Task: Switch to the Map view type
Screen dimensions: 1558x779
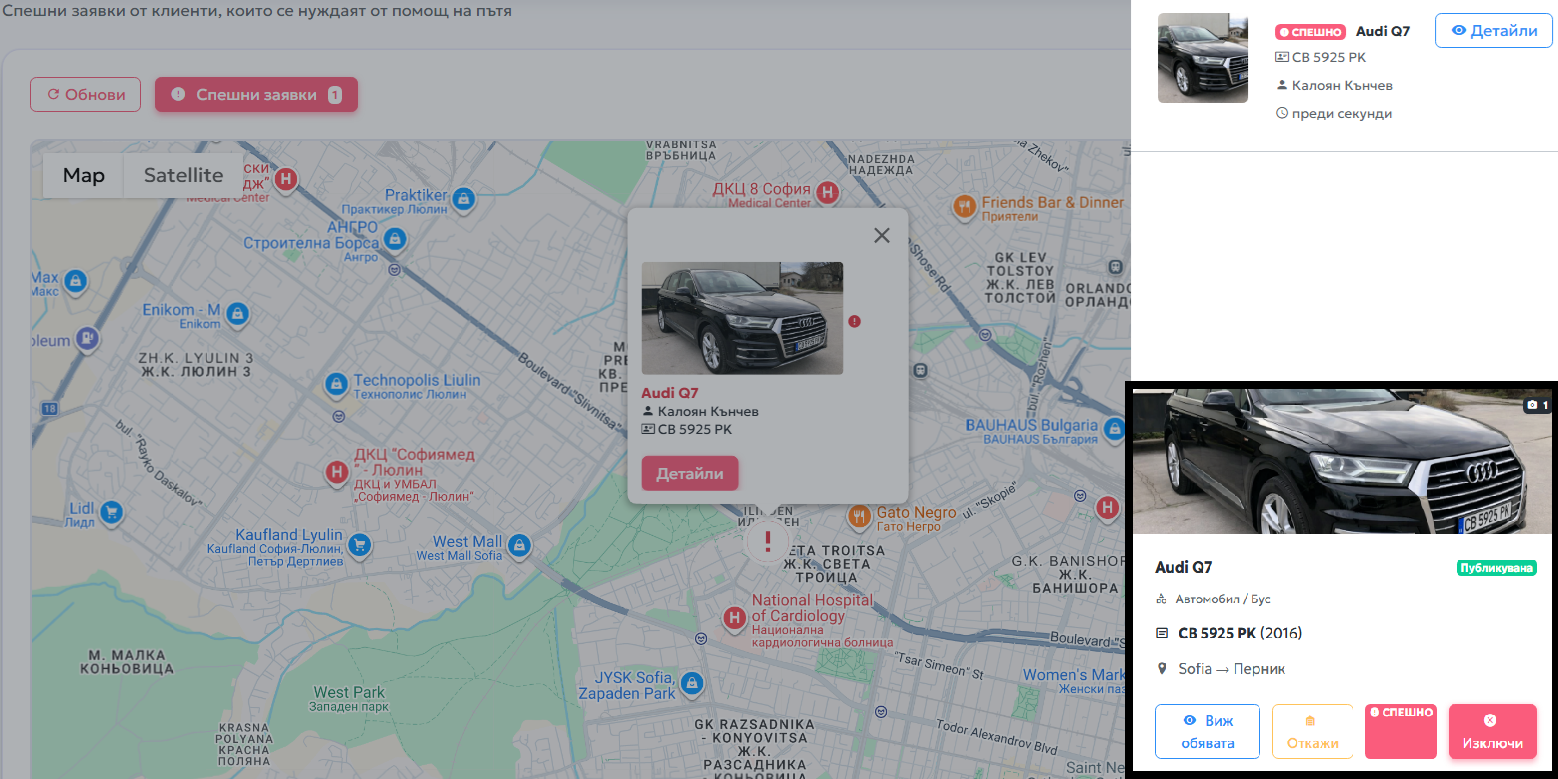Action: click(83, 175)
